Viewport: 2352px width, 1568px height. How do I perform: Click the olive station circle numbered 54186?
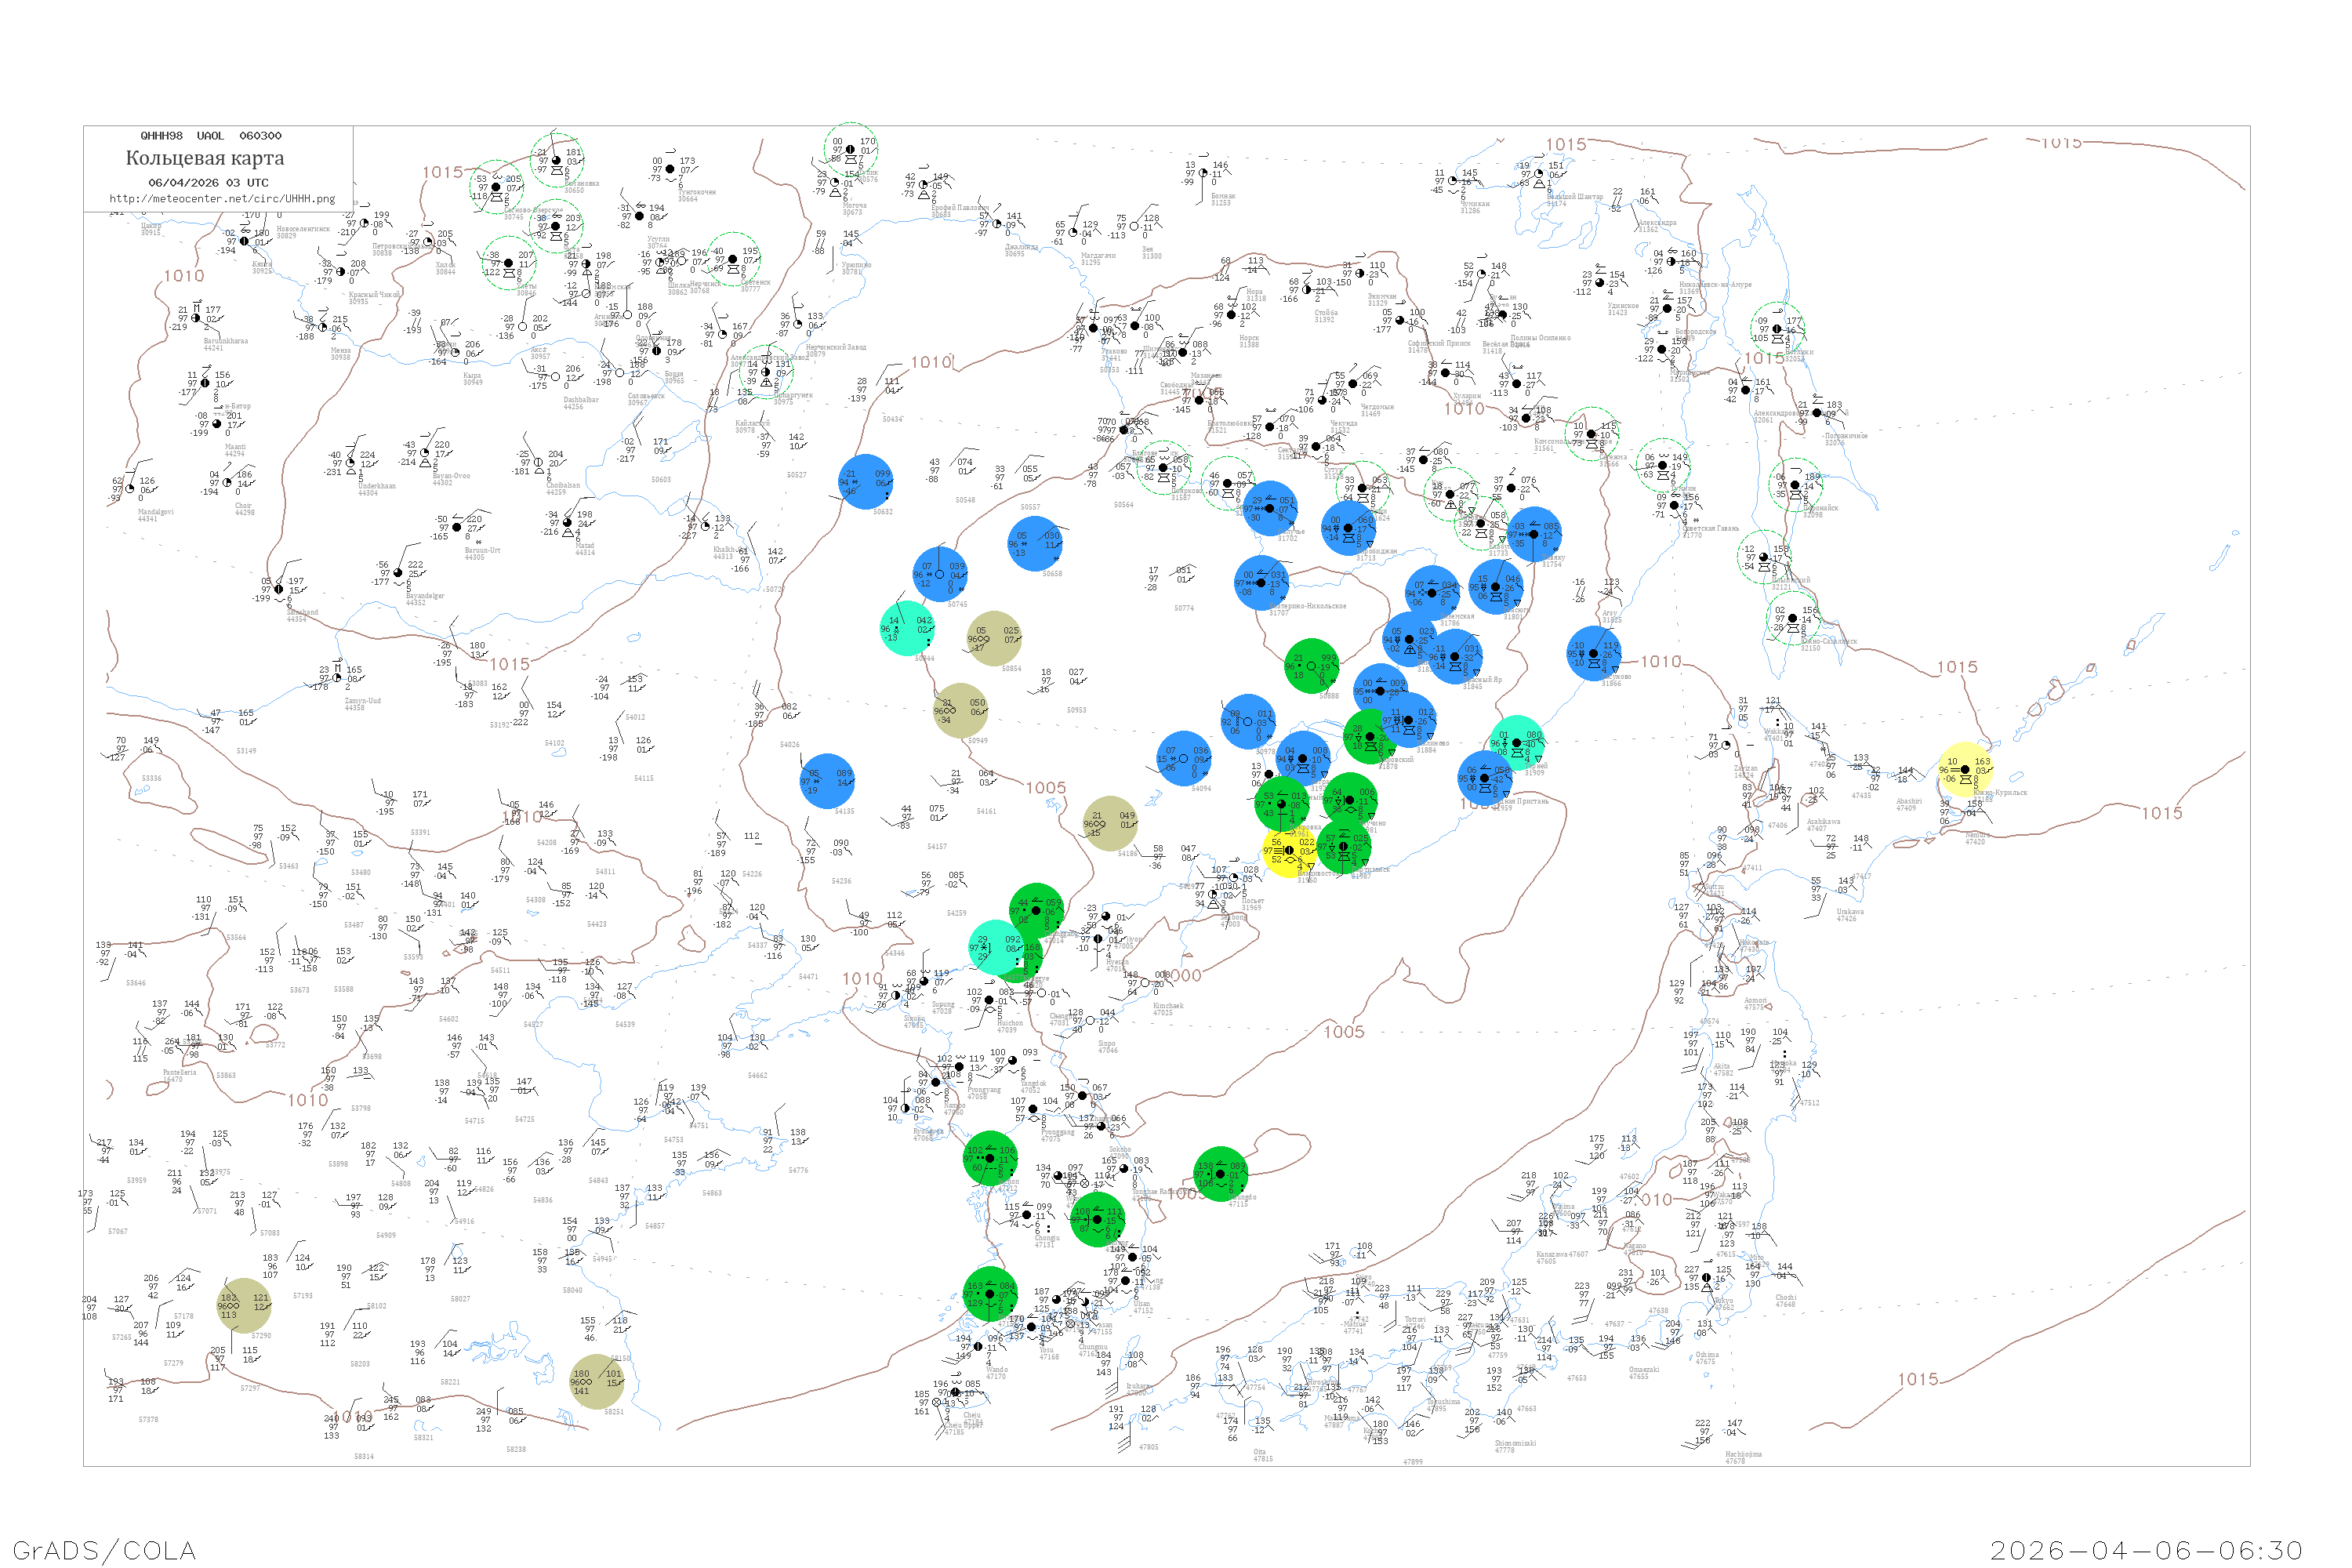(1110, 824)
